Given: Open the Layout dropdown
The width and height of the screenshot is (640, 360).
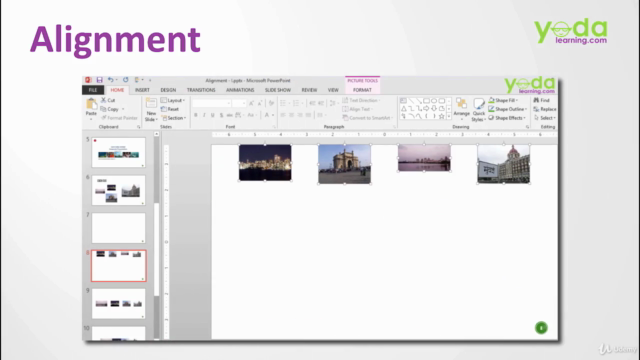Looking at the screenshot, I should pos(173,100).
